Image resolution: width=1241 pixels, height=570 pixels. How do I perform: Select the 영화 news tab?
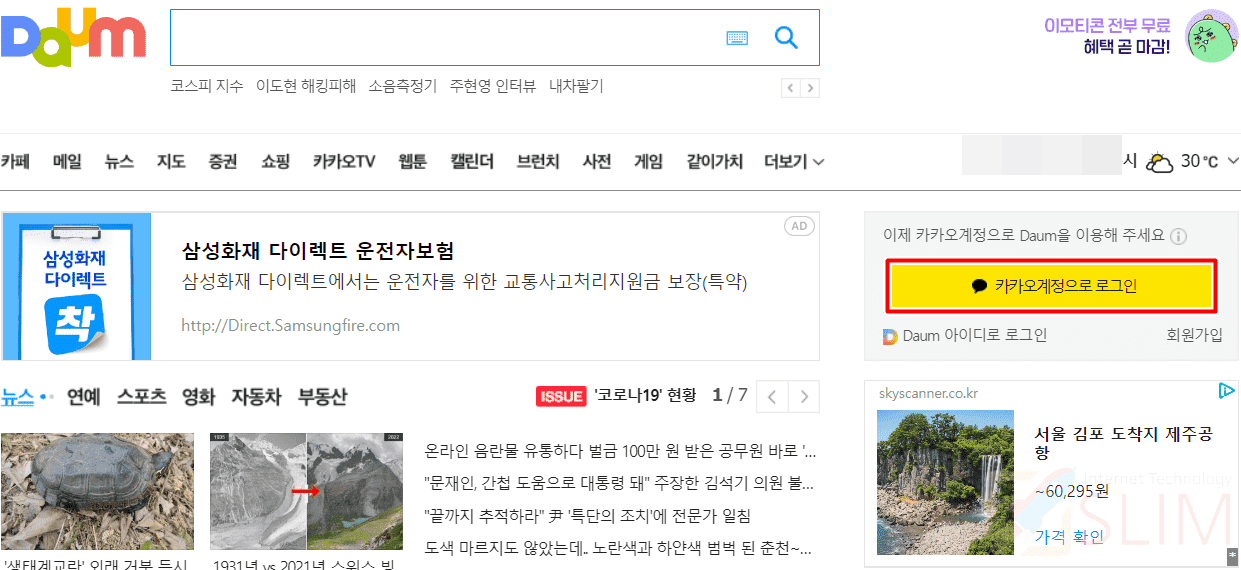pos(199,397)
